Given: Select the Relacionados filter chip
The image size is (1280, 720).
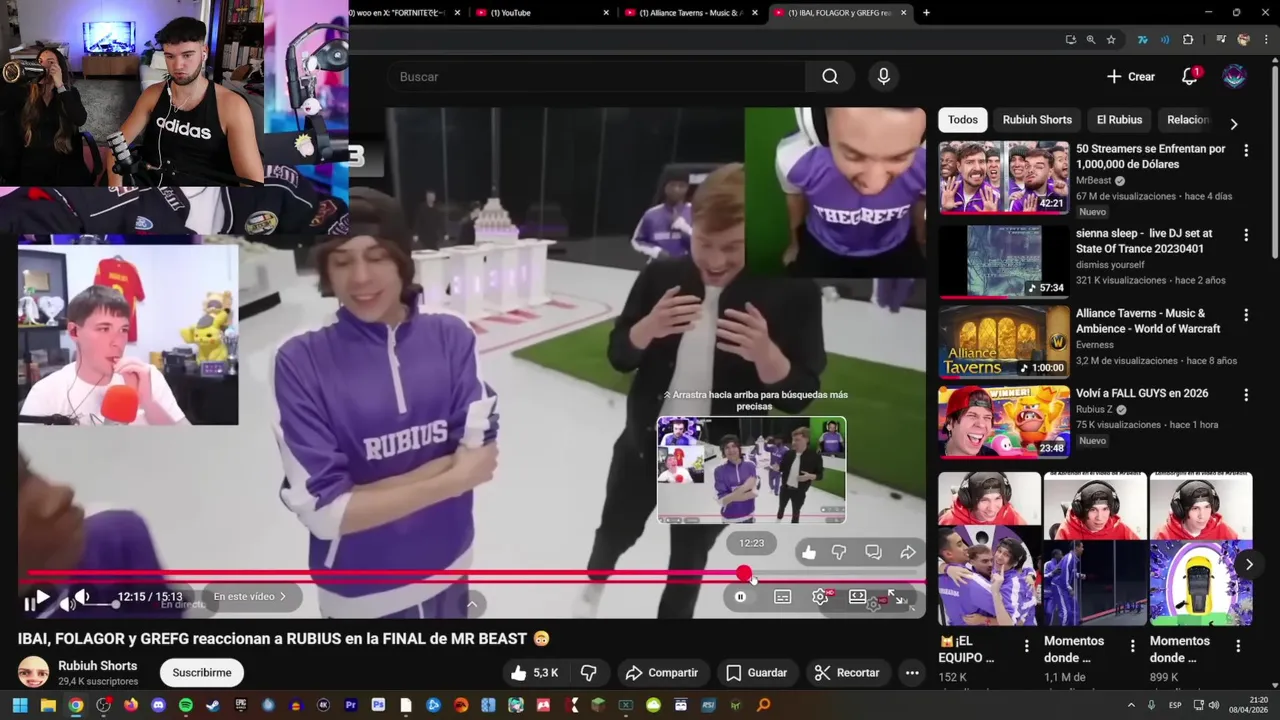Looking at the screenshot, I should [x=1188, y=120].
